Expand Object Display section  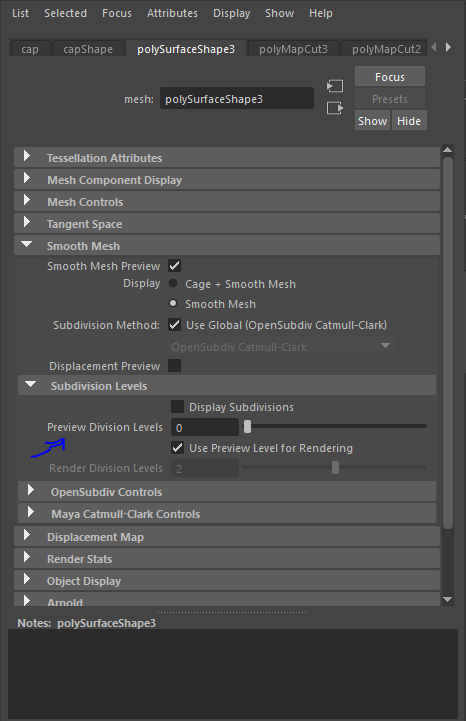click(227, 581)
